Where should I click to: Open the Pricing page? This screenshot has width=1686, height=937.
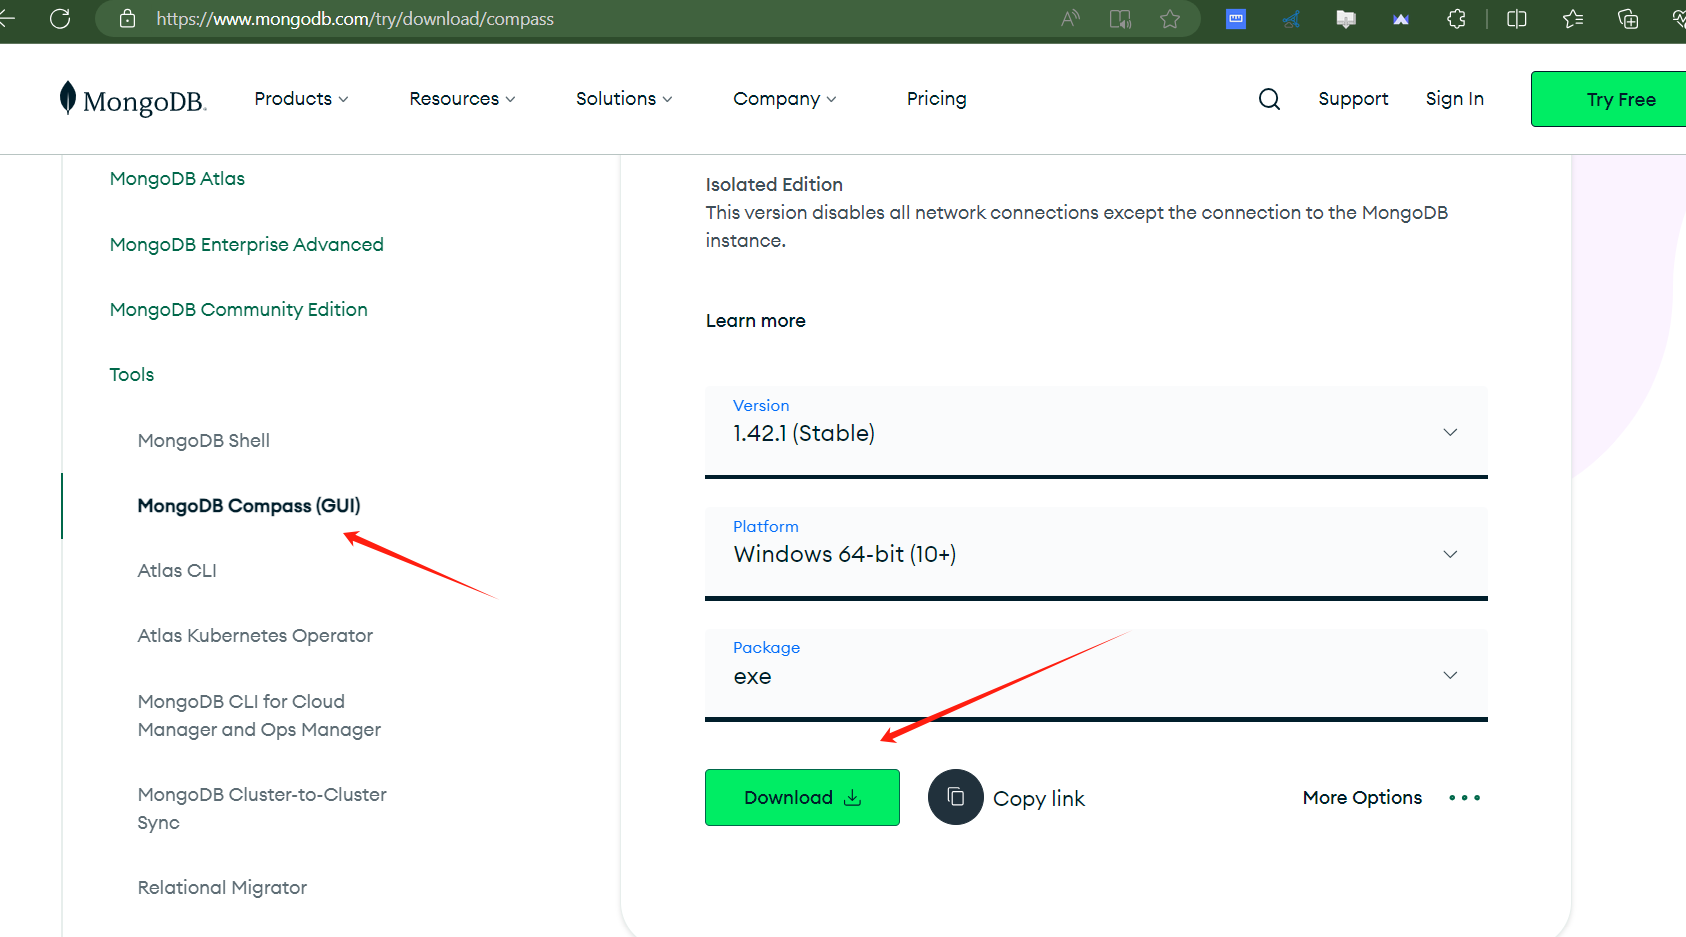pos(937,99)
